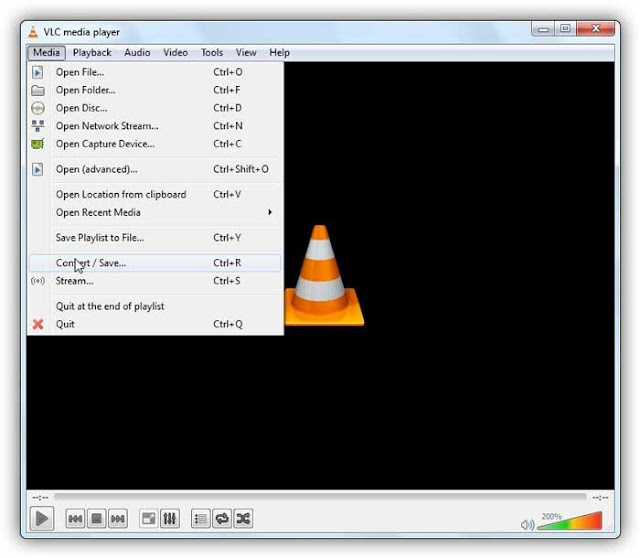Select the Stream... menu entry

tap(155, 281)
